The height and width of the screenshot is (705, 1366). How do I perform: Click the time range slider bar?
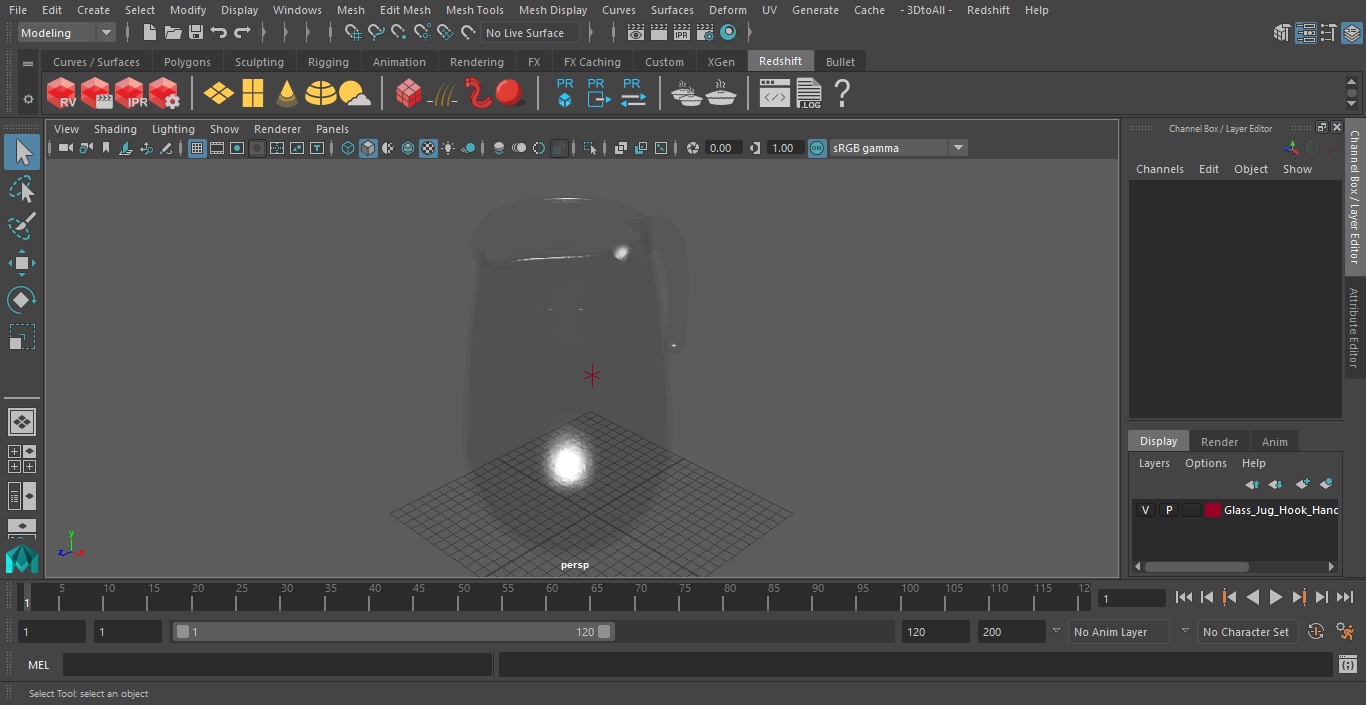[394, 632]
